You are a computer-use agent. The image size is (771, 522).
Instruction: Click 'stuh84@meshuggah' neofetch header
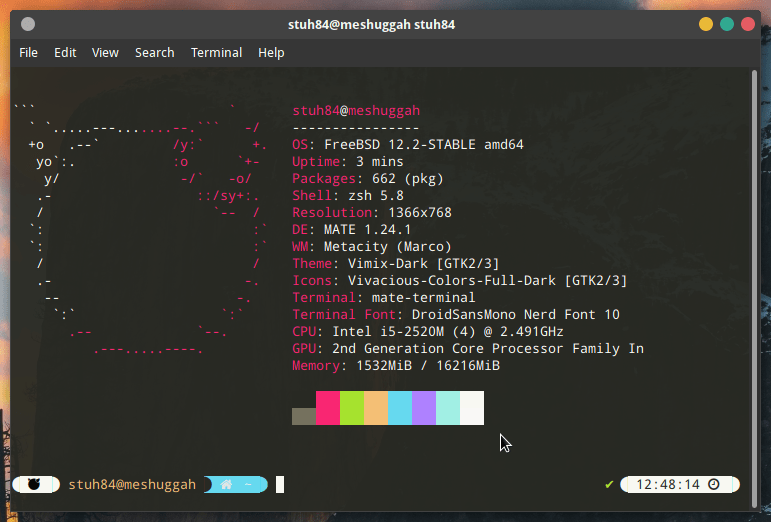pyautogui.click(x=356, y=111)
